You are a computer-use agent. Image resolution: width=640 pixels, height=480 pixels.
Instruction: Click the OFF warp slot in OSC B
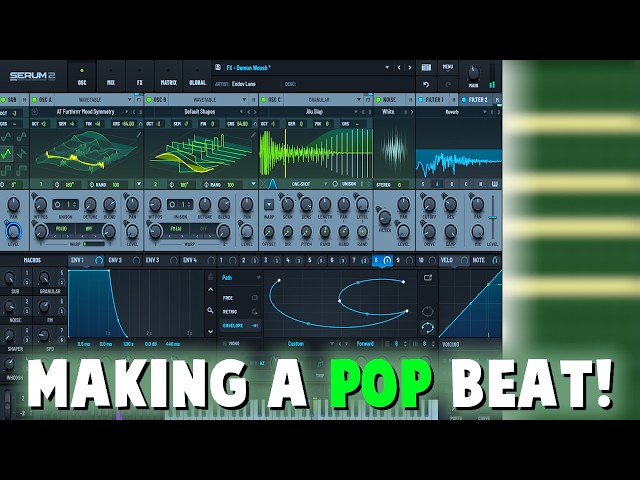(x=203, y=229)
